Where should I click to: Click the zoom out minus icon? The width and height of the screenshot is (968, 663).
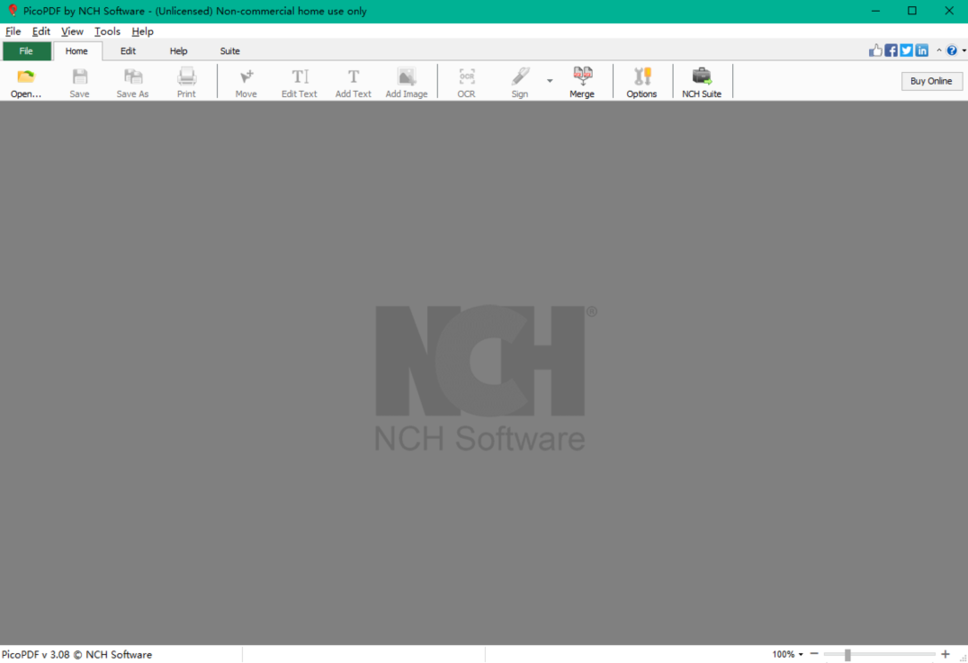click(814, 654)
